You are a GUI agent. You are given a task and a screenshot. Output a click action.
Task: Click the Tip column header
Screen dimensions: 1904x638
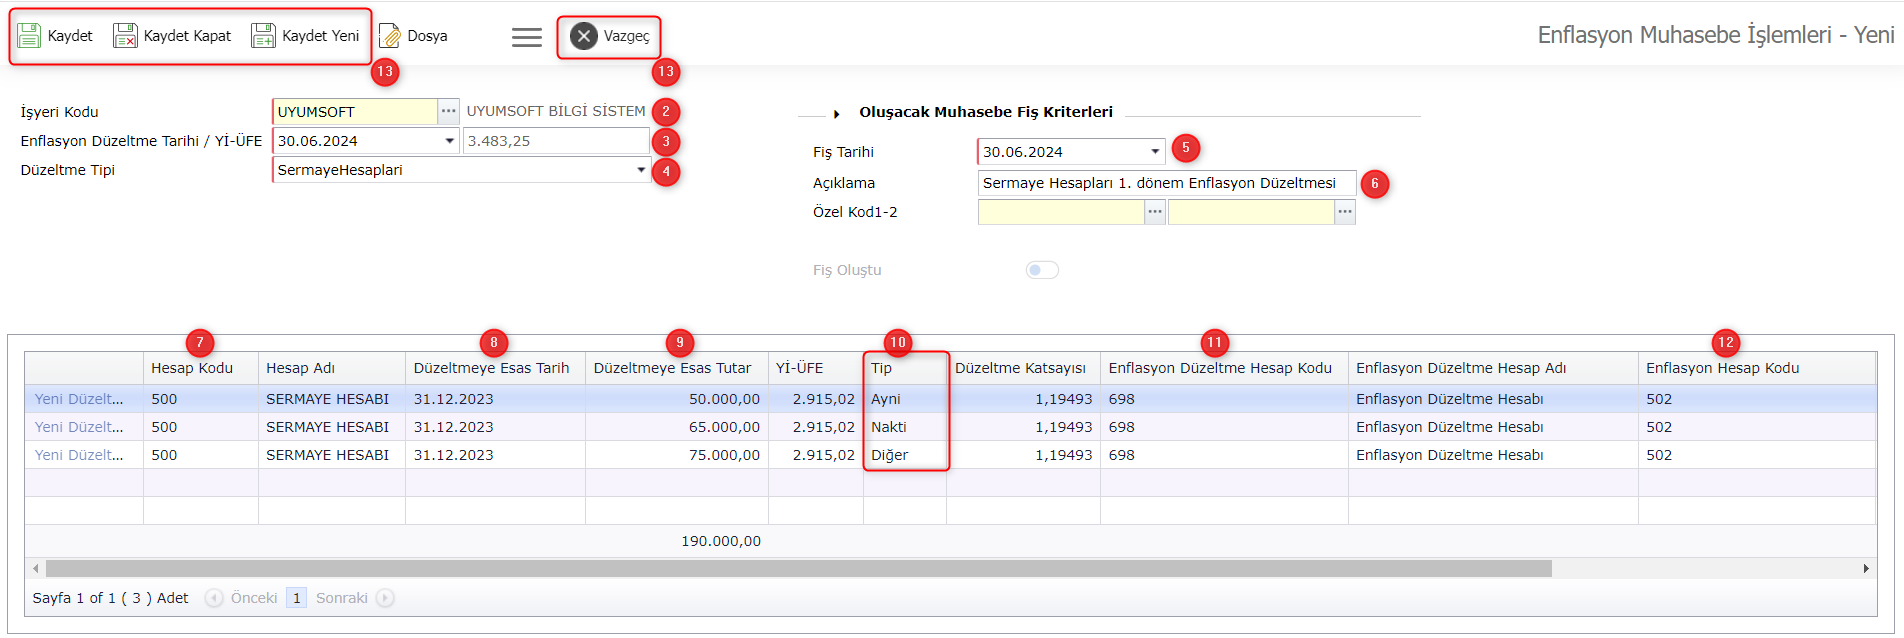pyautogui.click(x=905, y=368)
